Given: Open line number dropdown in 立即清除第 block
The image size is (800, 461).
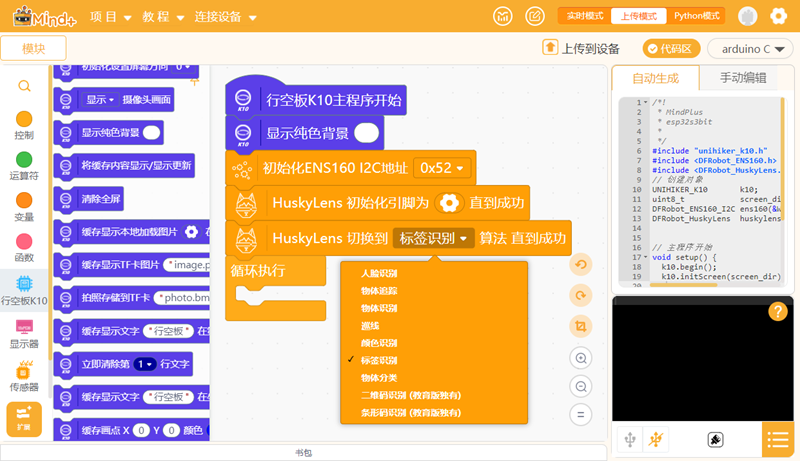Looking at the screenshot, I should [144, 364].
